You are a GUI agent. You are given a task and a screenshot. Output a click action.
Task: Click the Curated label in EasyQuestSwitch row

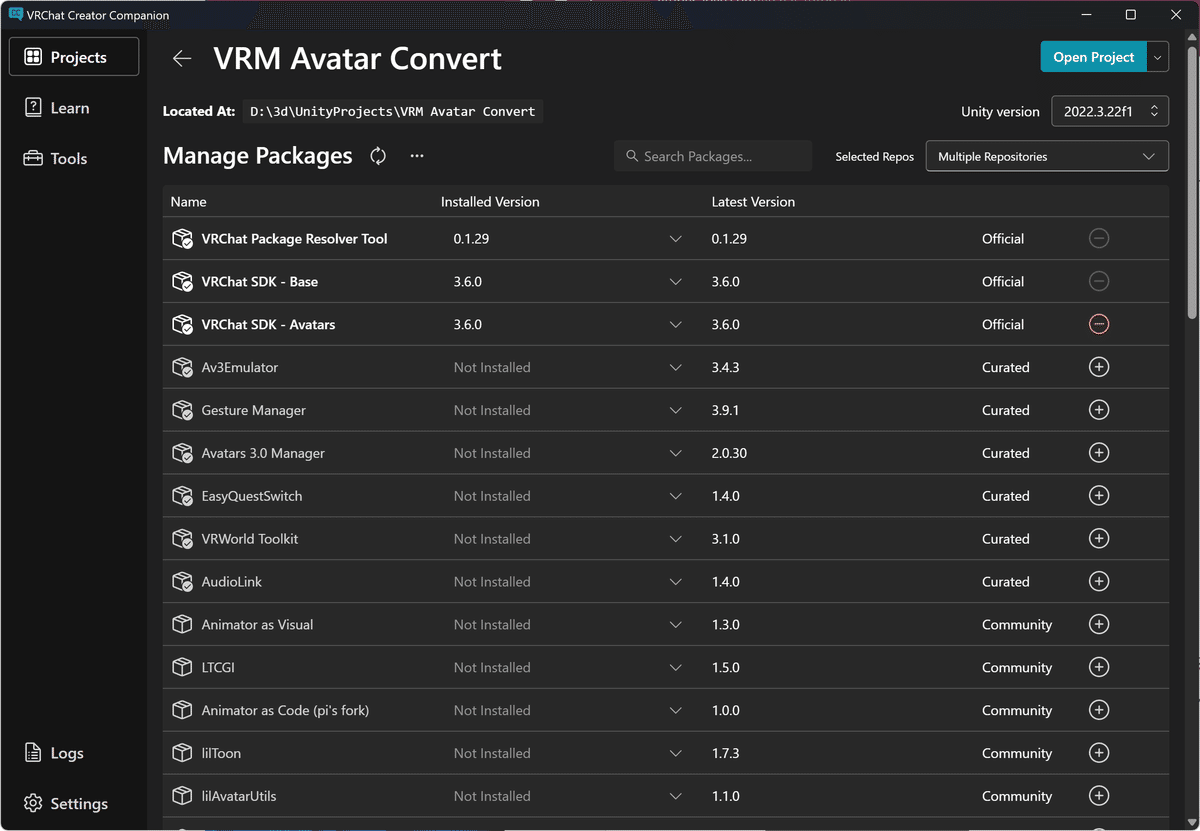click(1005, 496)
